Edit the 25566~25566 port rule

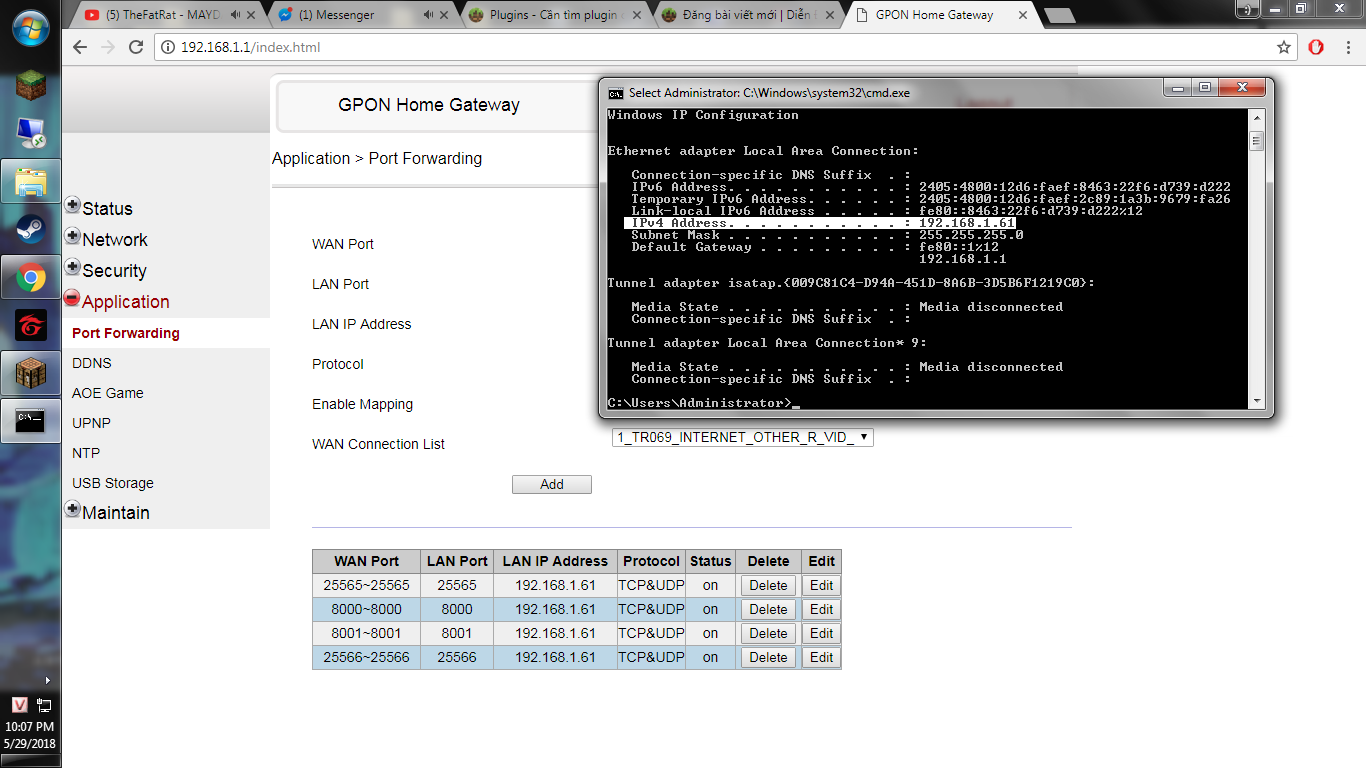(x=821, y=657)
